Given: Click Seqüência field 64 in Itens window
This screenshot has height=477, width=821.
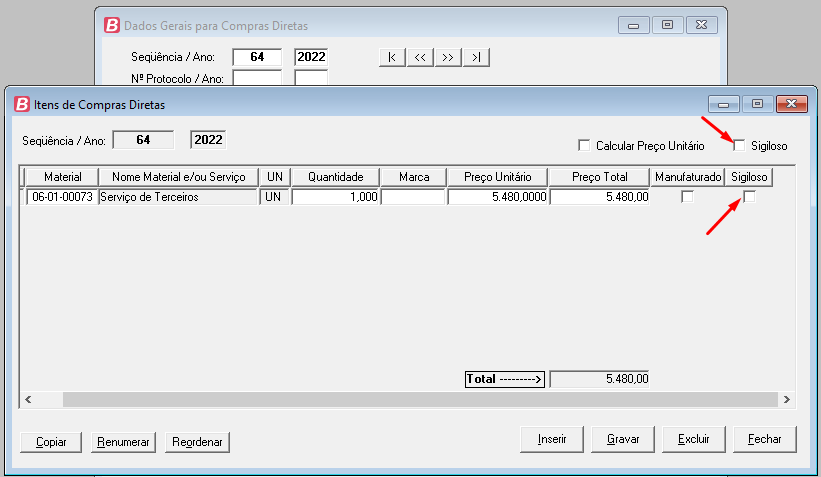Looking at the screenshot, I should point(143,140).
